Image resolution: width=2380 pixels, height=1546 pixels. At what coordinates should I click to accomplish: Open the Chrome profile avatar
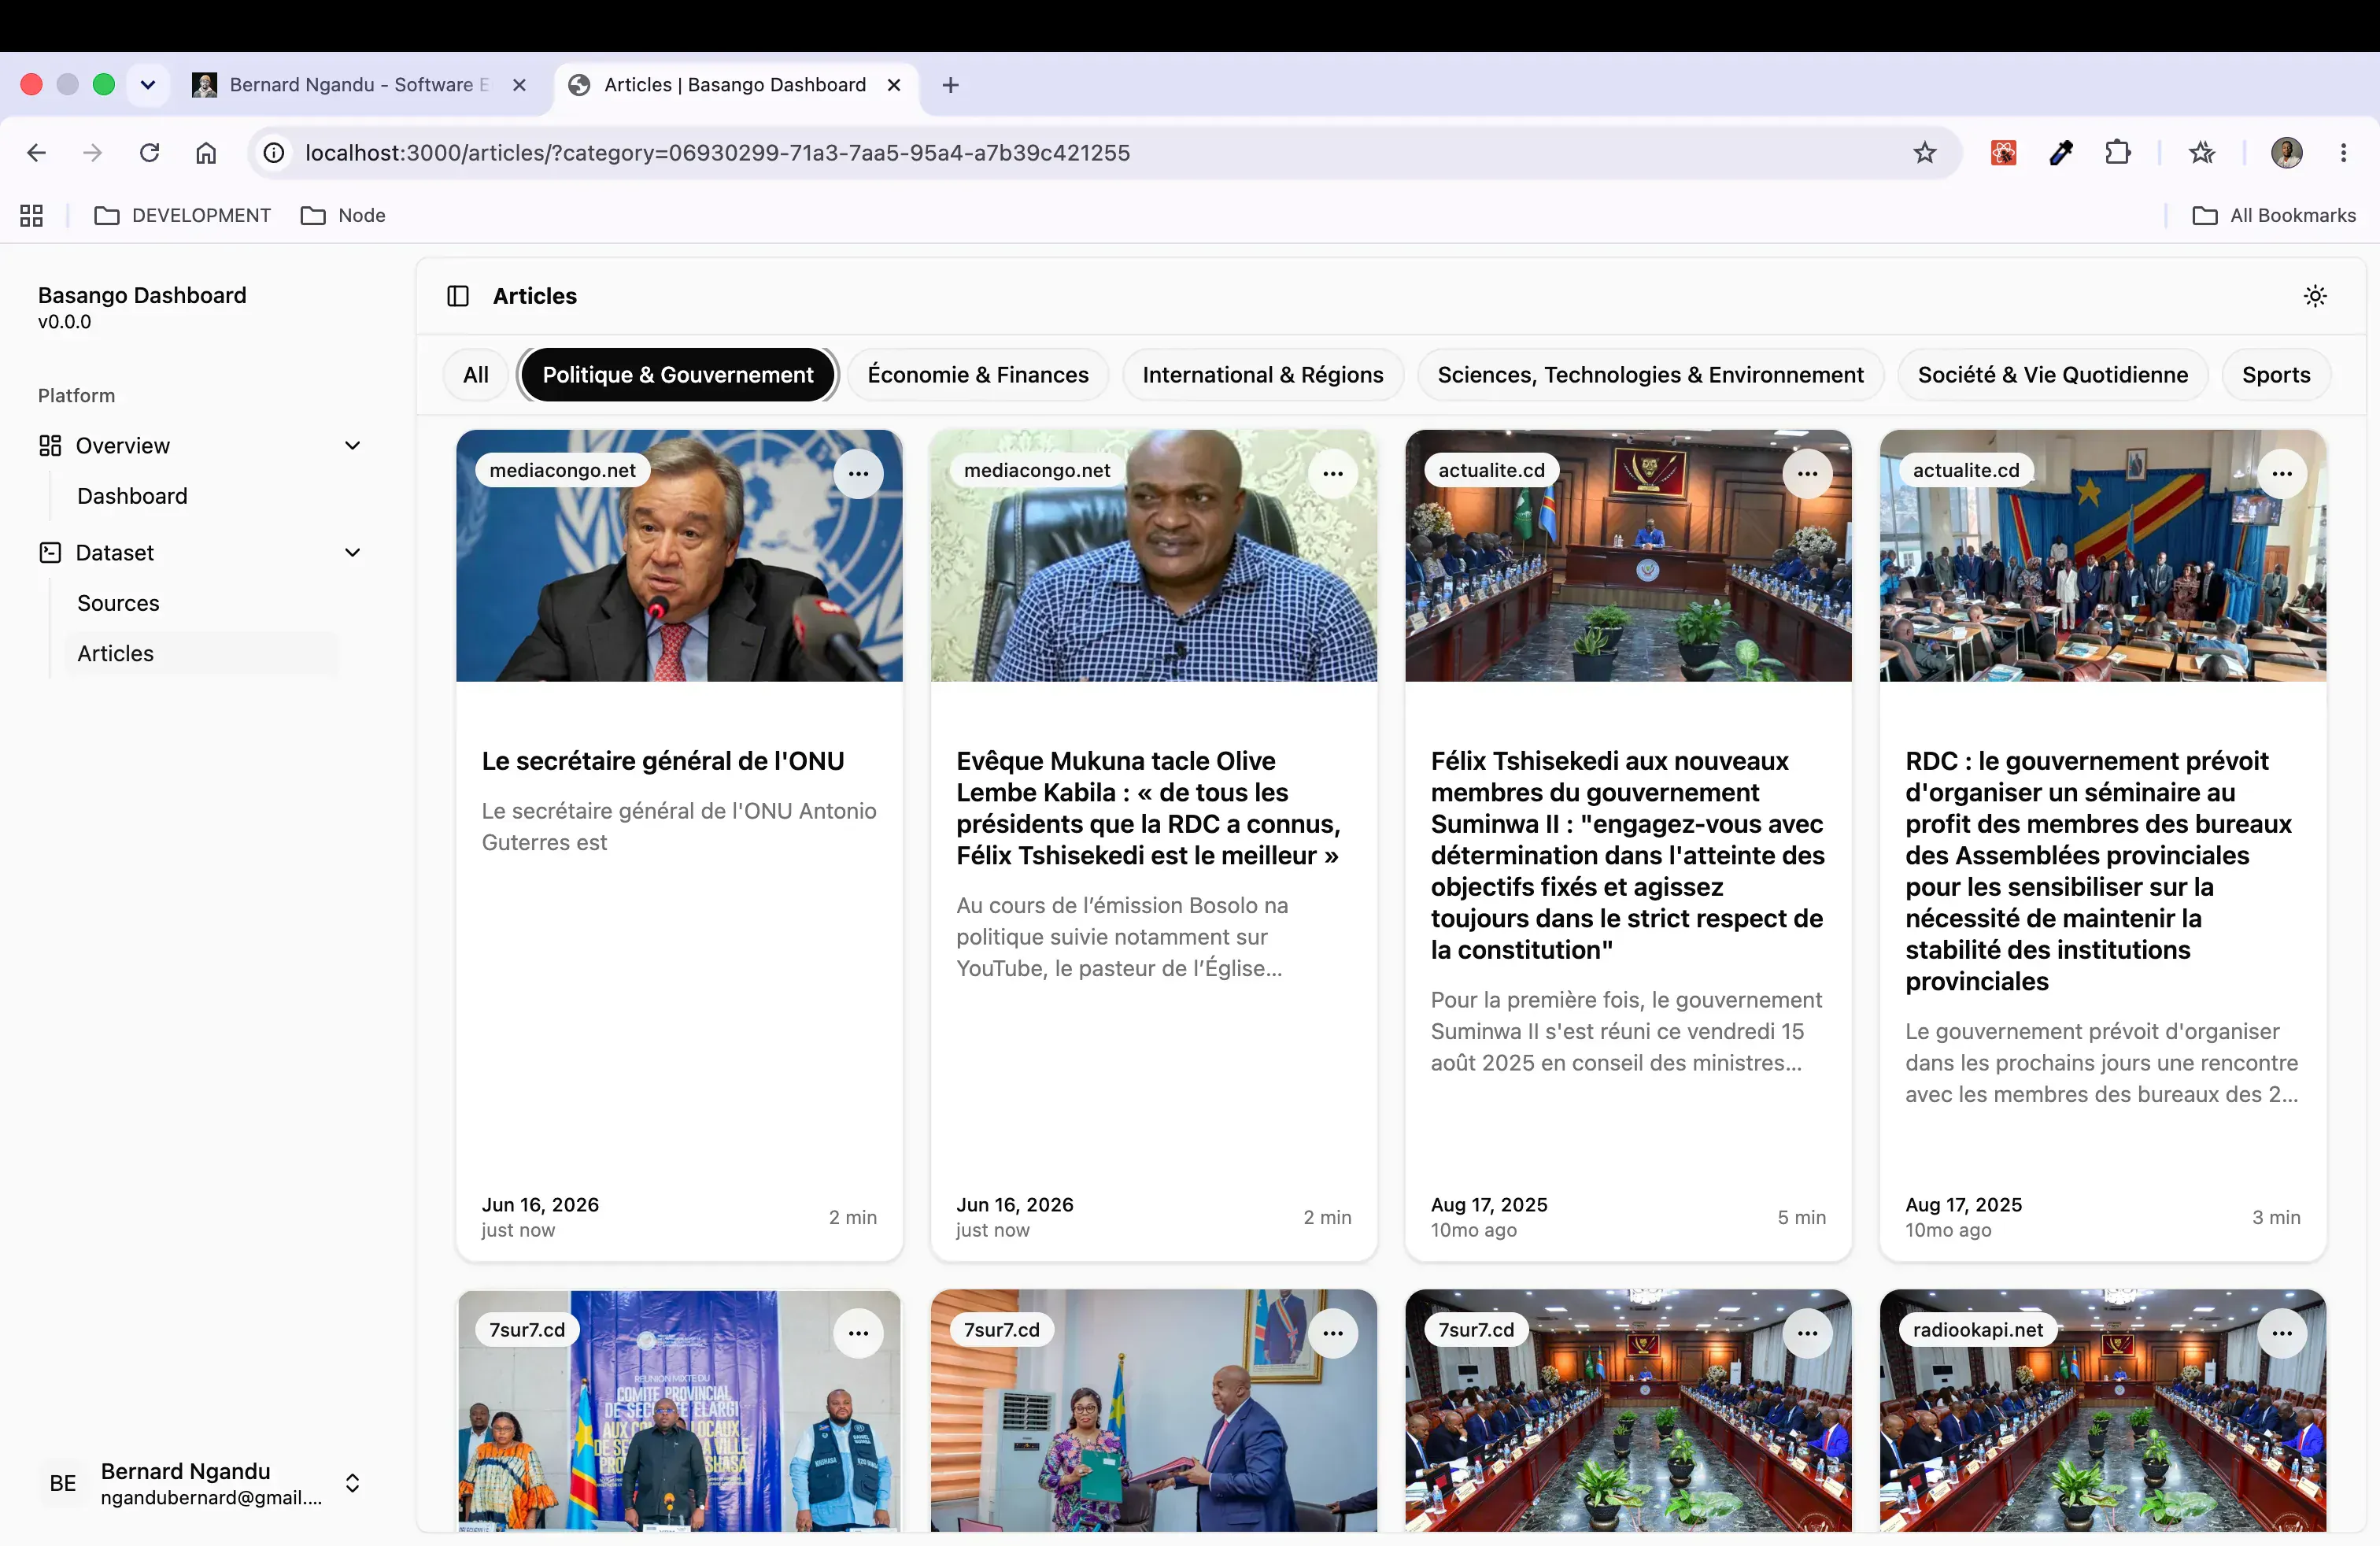[2286, 153]
